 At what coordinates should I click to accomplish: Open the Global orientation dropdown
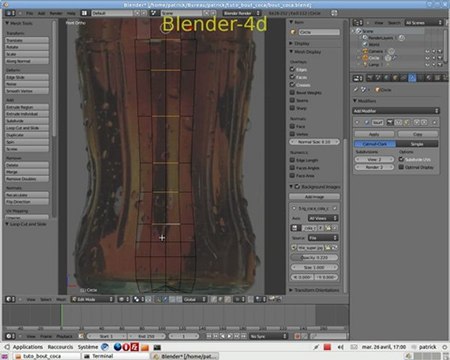coord(195,299)
